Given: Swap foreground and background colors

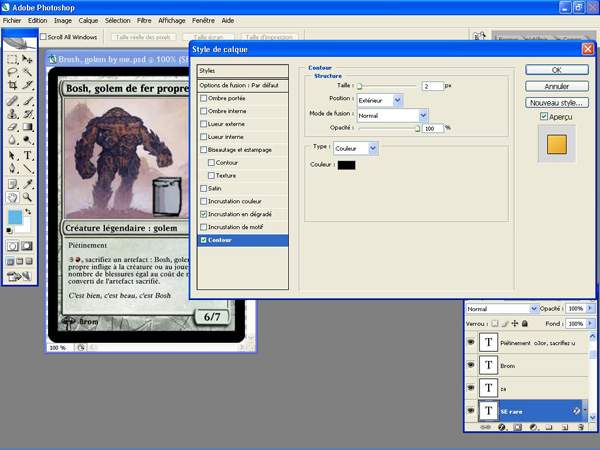Looking at the screenshot, I should point(28,211).
